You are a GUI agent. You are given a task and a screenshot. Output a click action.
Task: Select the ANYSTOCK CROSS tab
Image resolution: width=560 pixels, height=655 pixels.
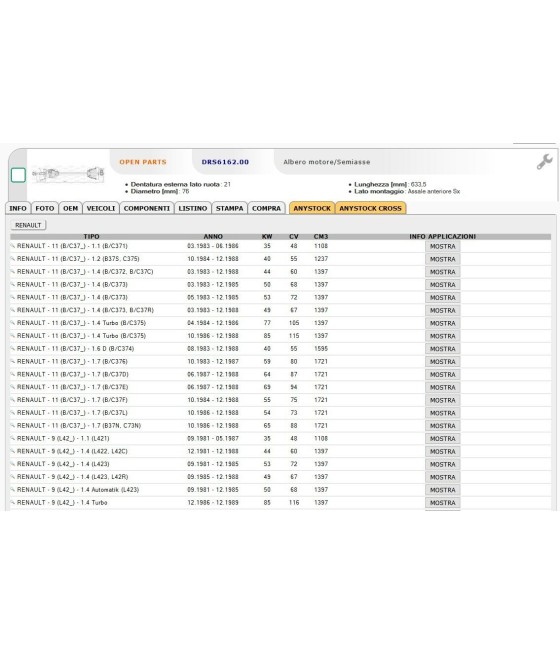370,208
